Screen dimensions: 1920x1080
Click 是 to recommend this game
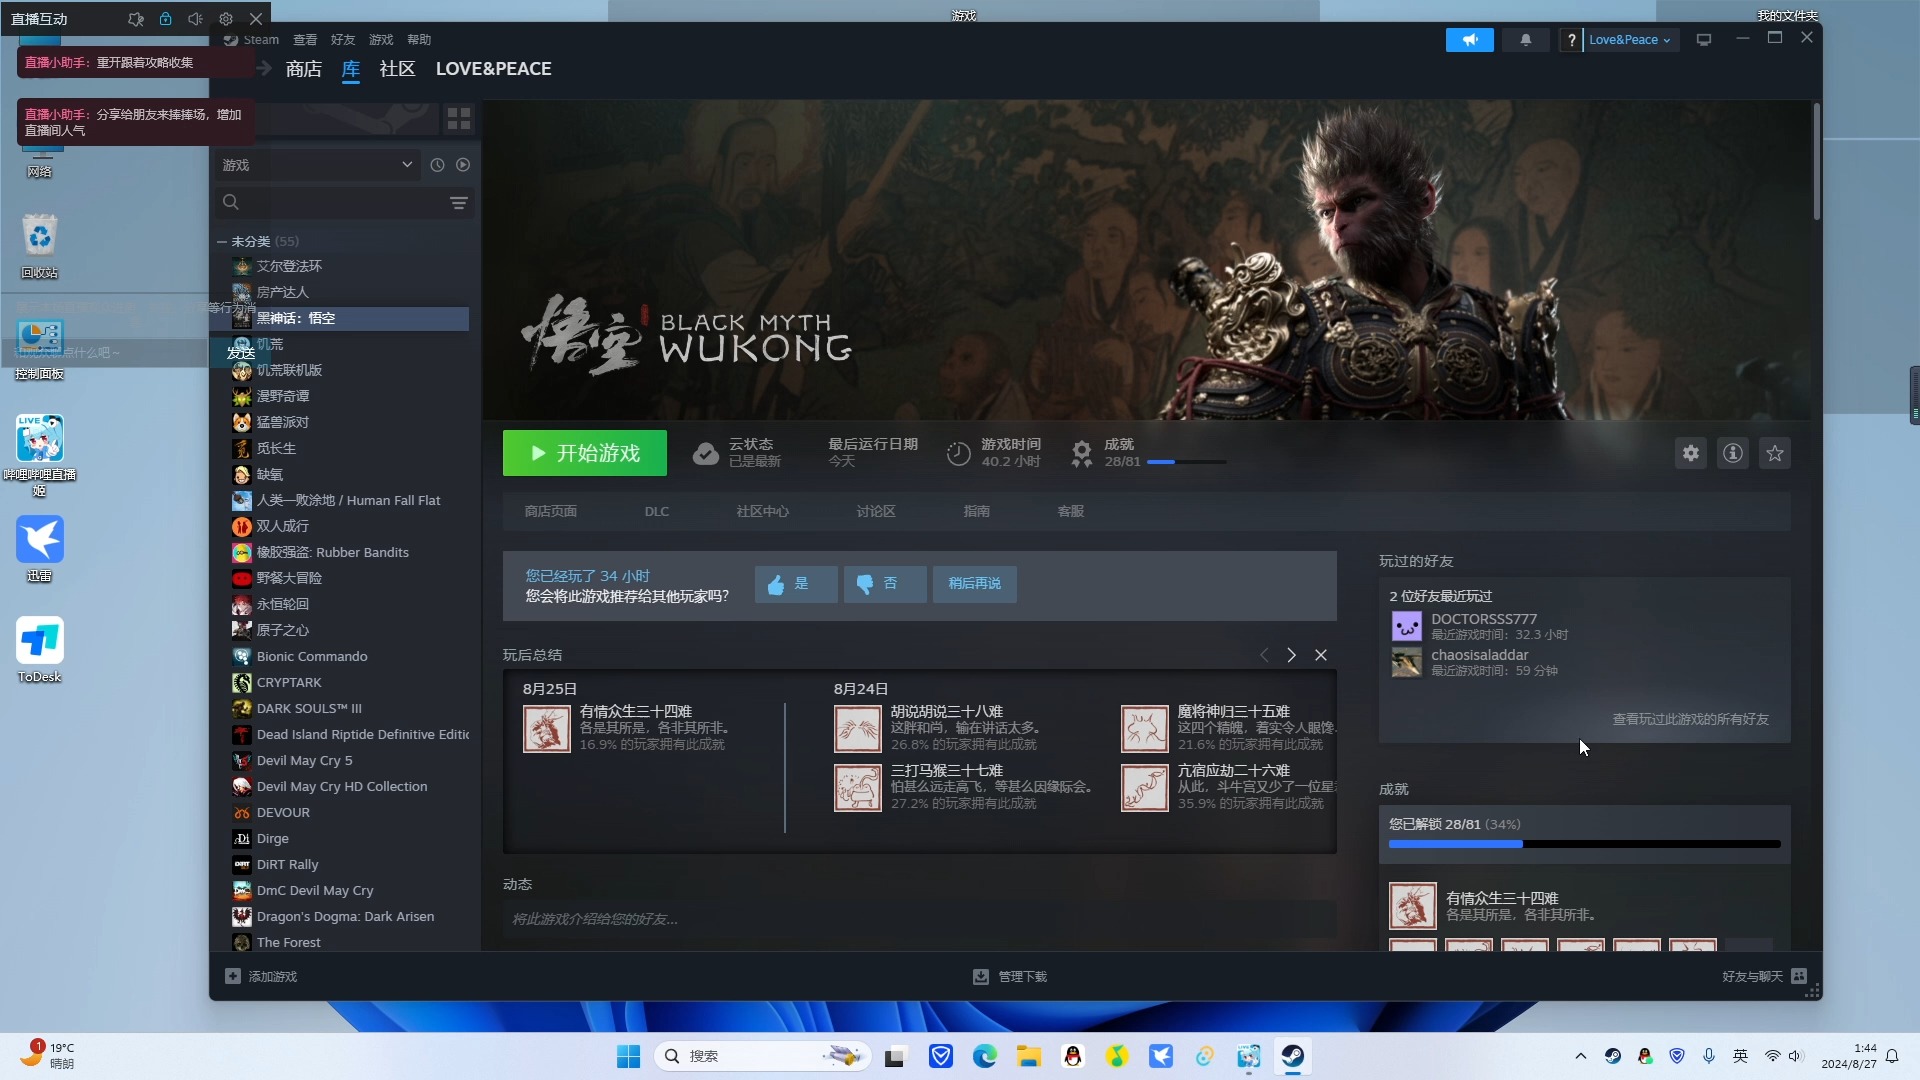pyautogui.click(x=791, y=584)
